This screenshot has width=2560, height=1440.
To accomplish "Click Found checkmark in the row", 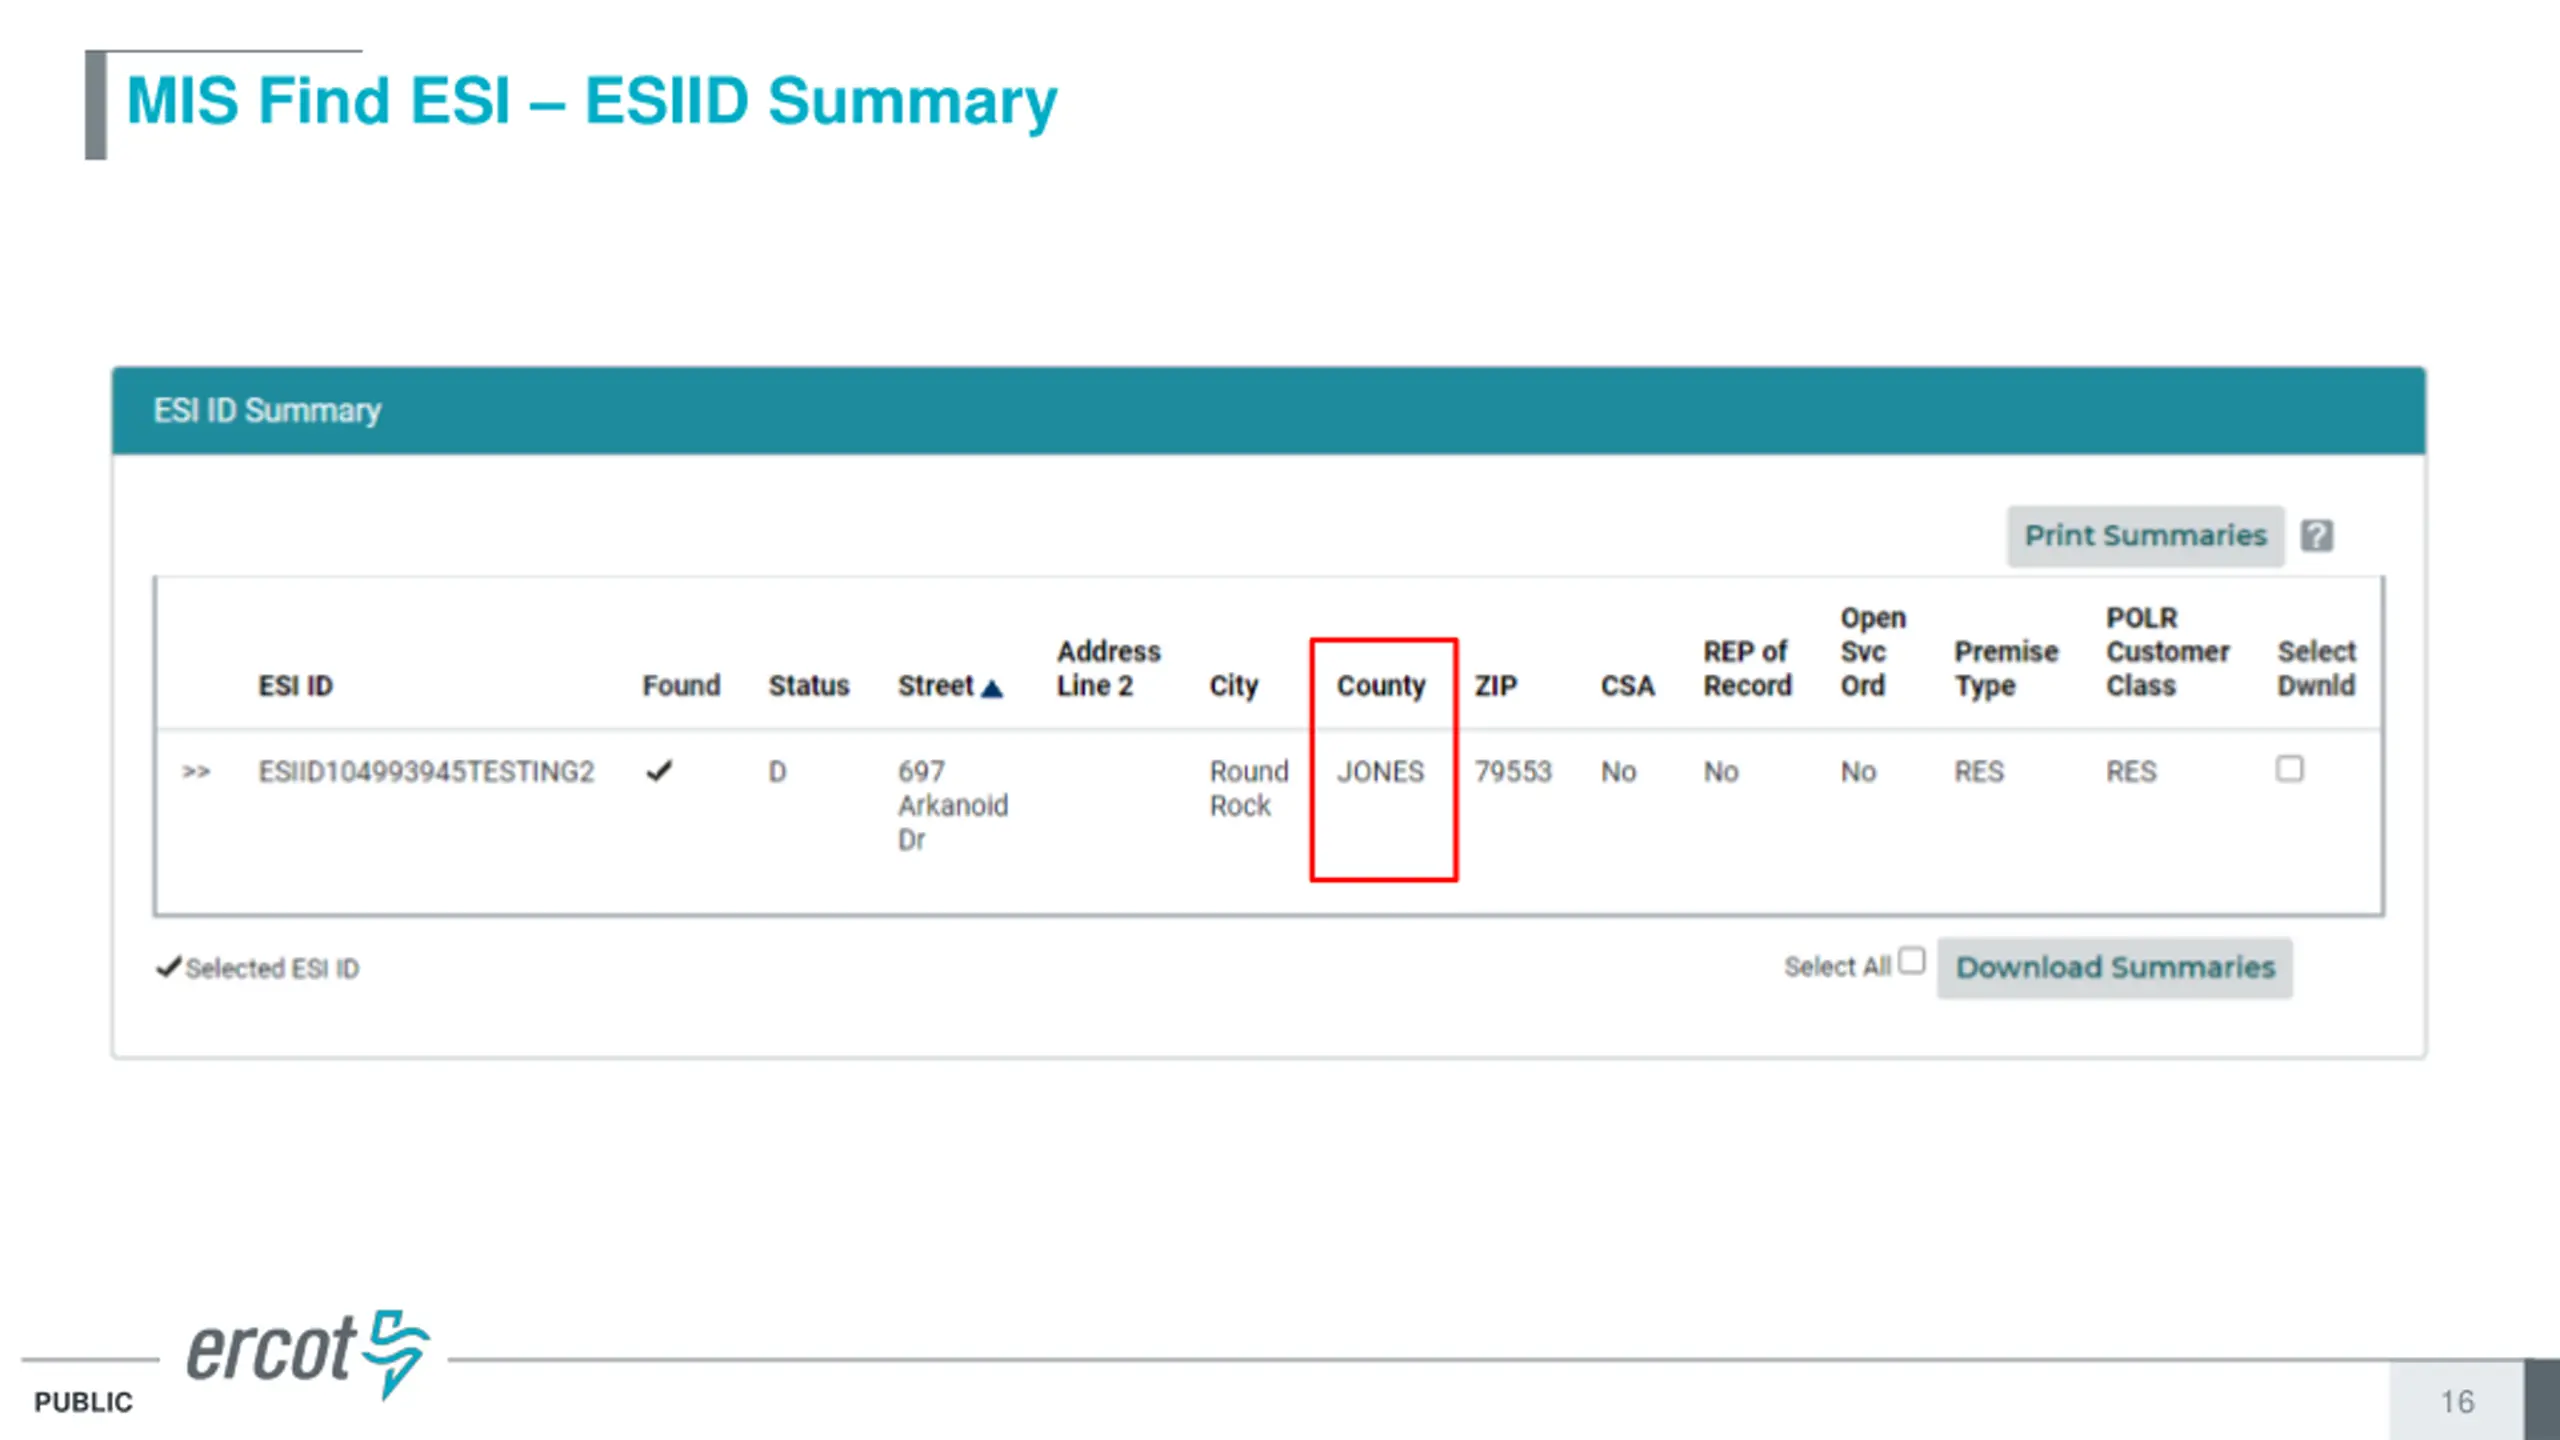I will (659, 771).
